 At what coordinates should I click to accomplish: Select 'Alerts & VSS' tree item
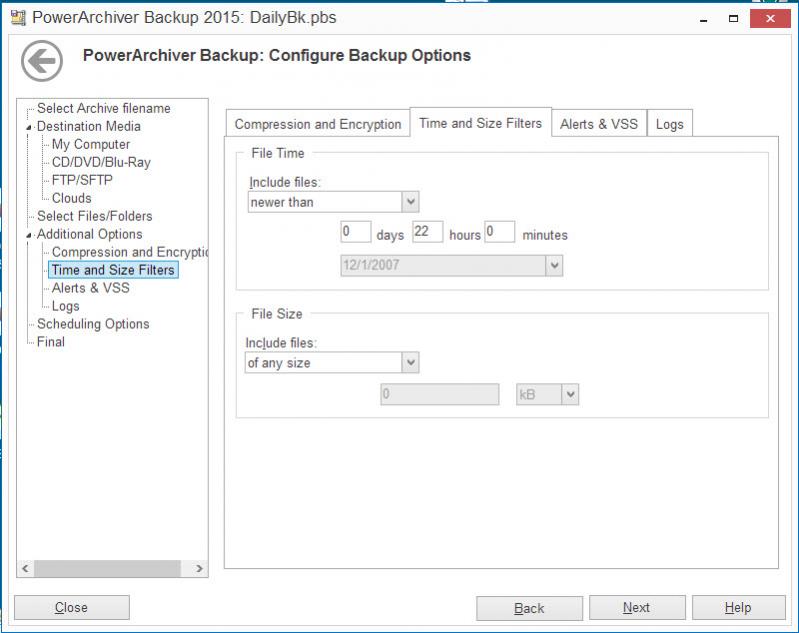(91, 288)
